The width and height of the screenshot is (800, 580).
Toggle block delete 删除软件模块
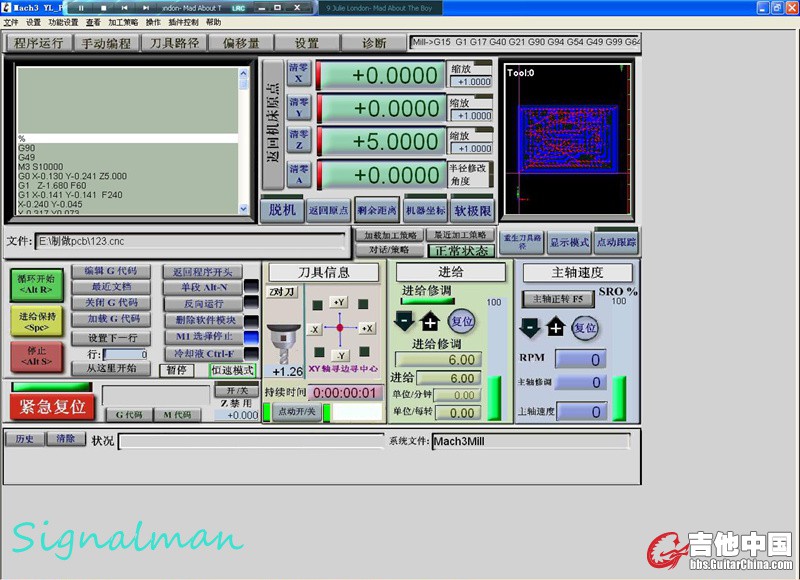[204, 320]
